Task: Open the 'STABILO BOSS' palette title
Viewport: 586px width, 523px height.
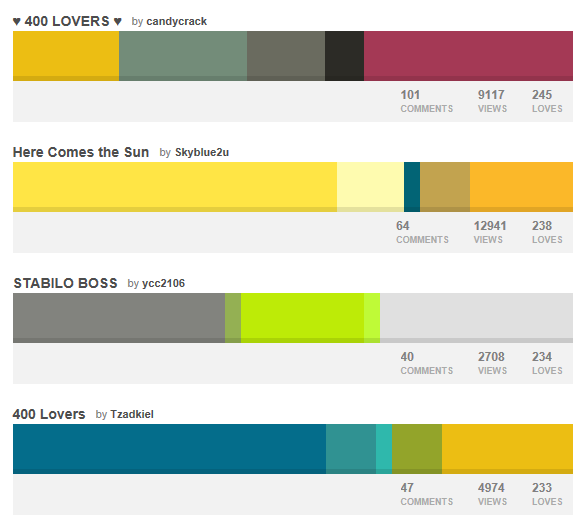Action: [x=65, y=283]
